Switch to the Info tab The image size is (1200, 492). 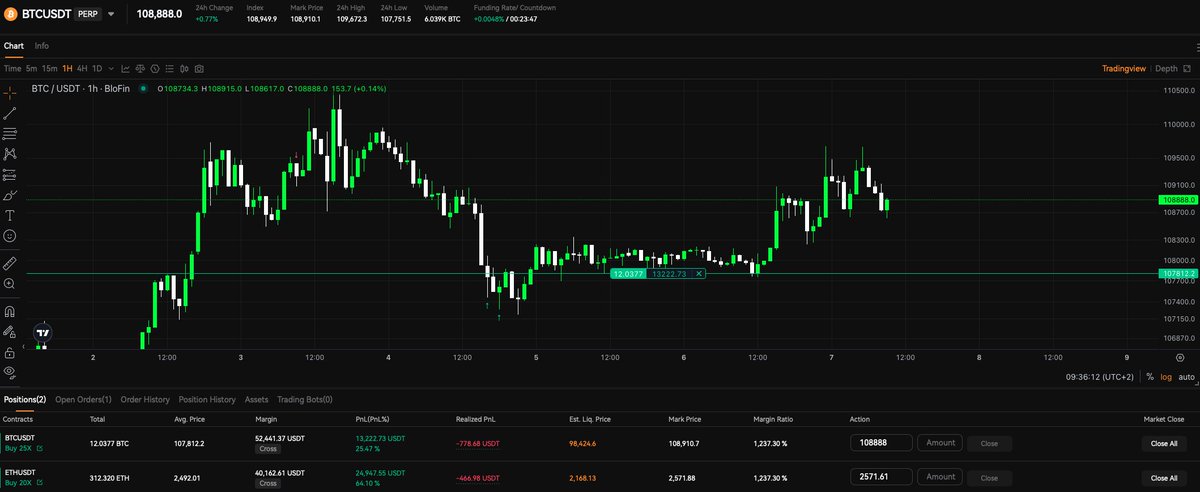42,46
